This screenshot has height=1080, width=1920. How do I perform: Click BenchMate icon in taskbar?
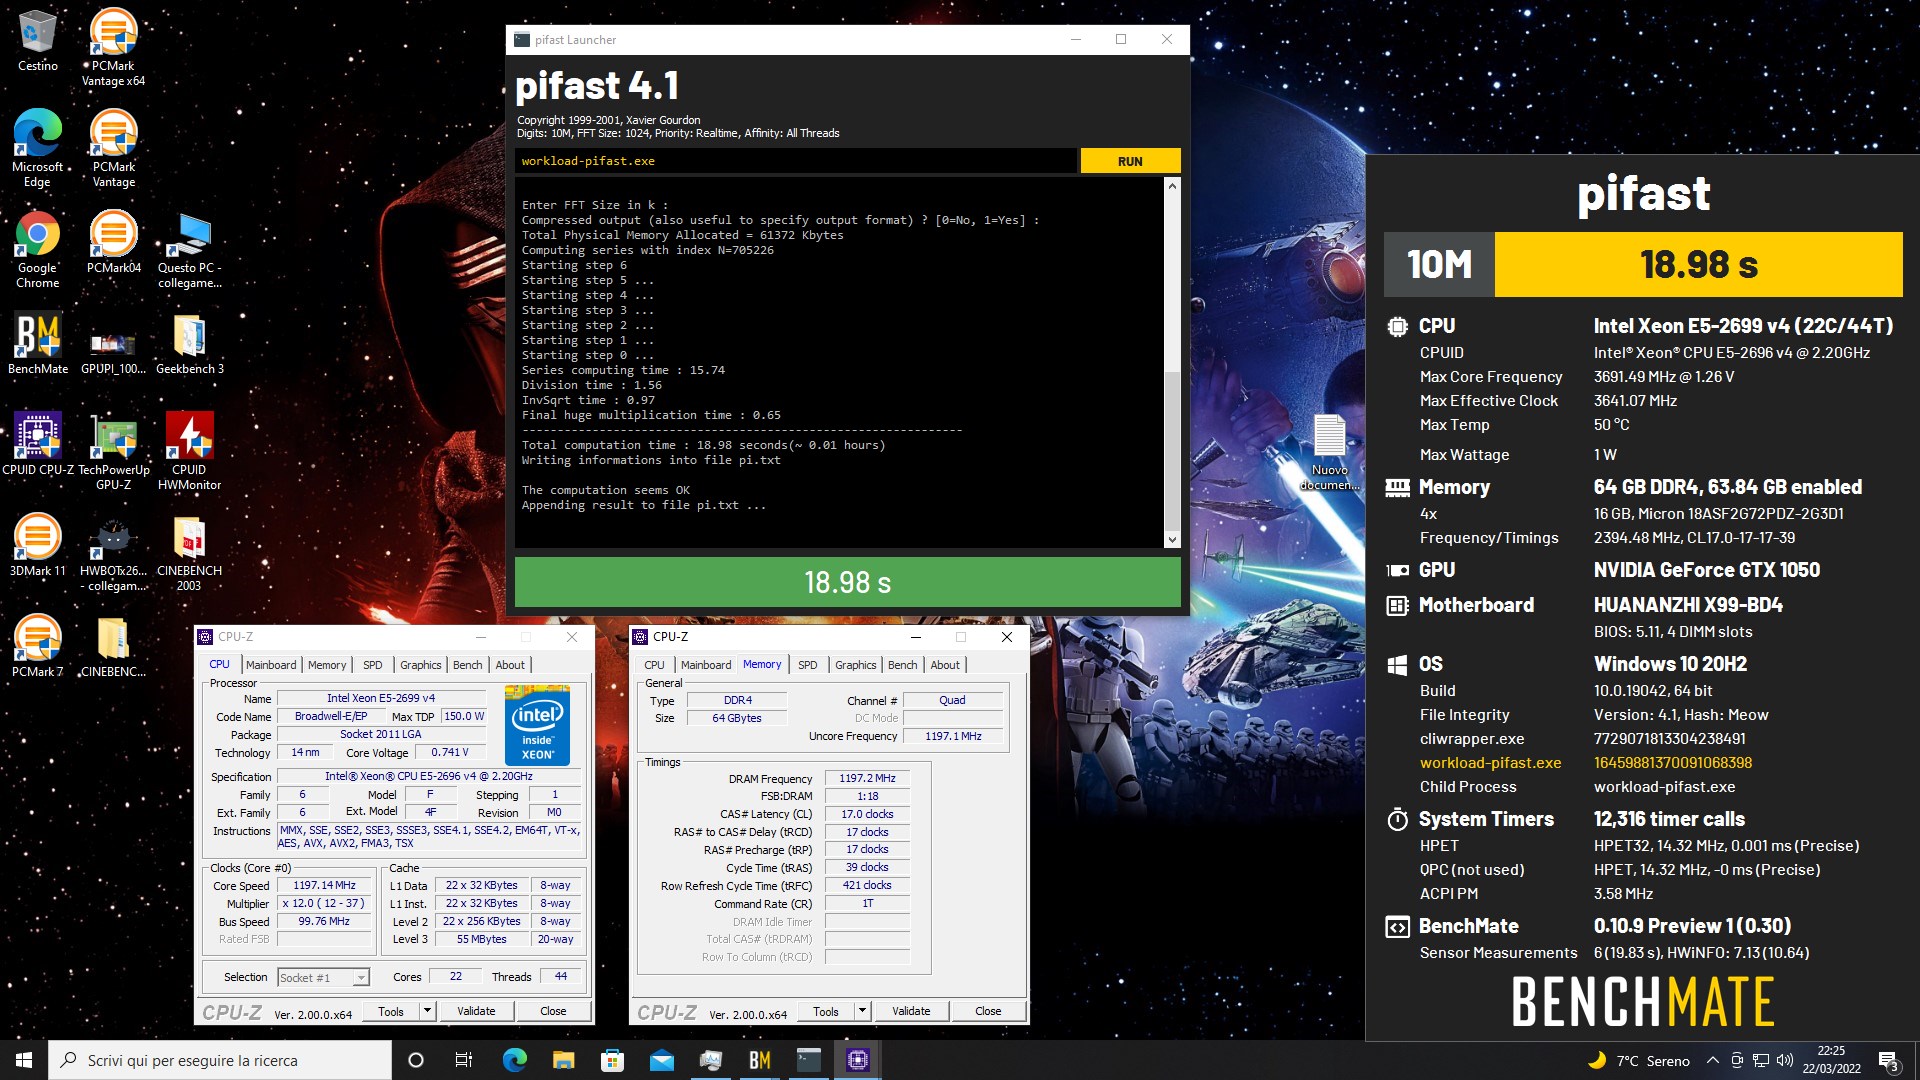760,1060
